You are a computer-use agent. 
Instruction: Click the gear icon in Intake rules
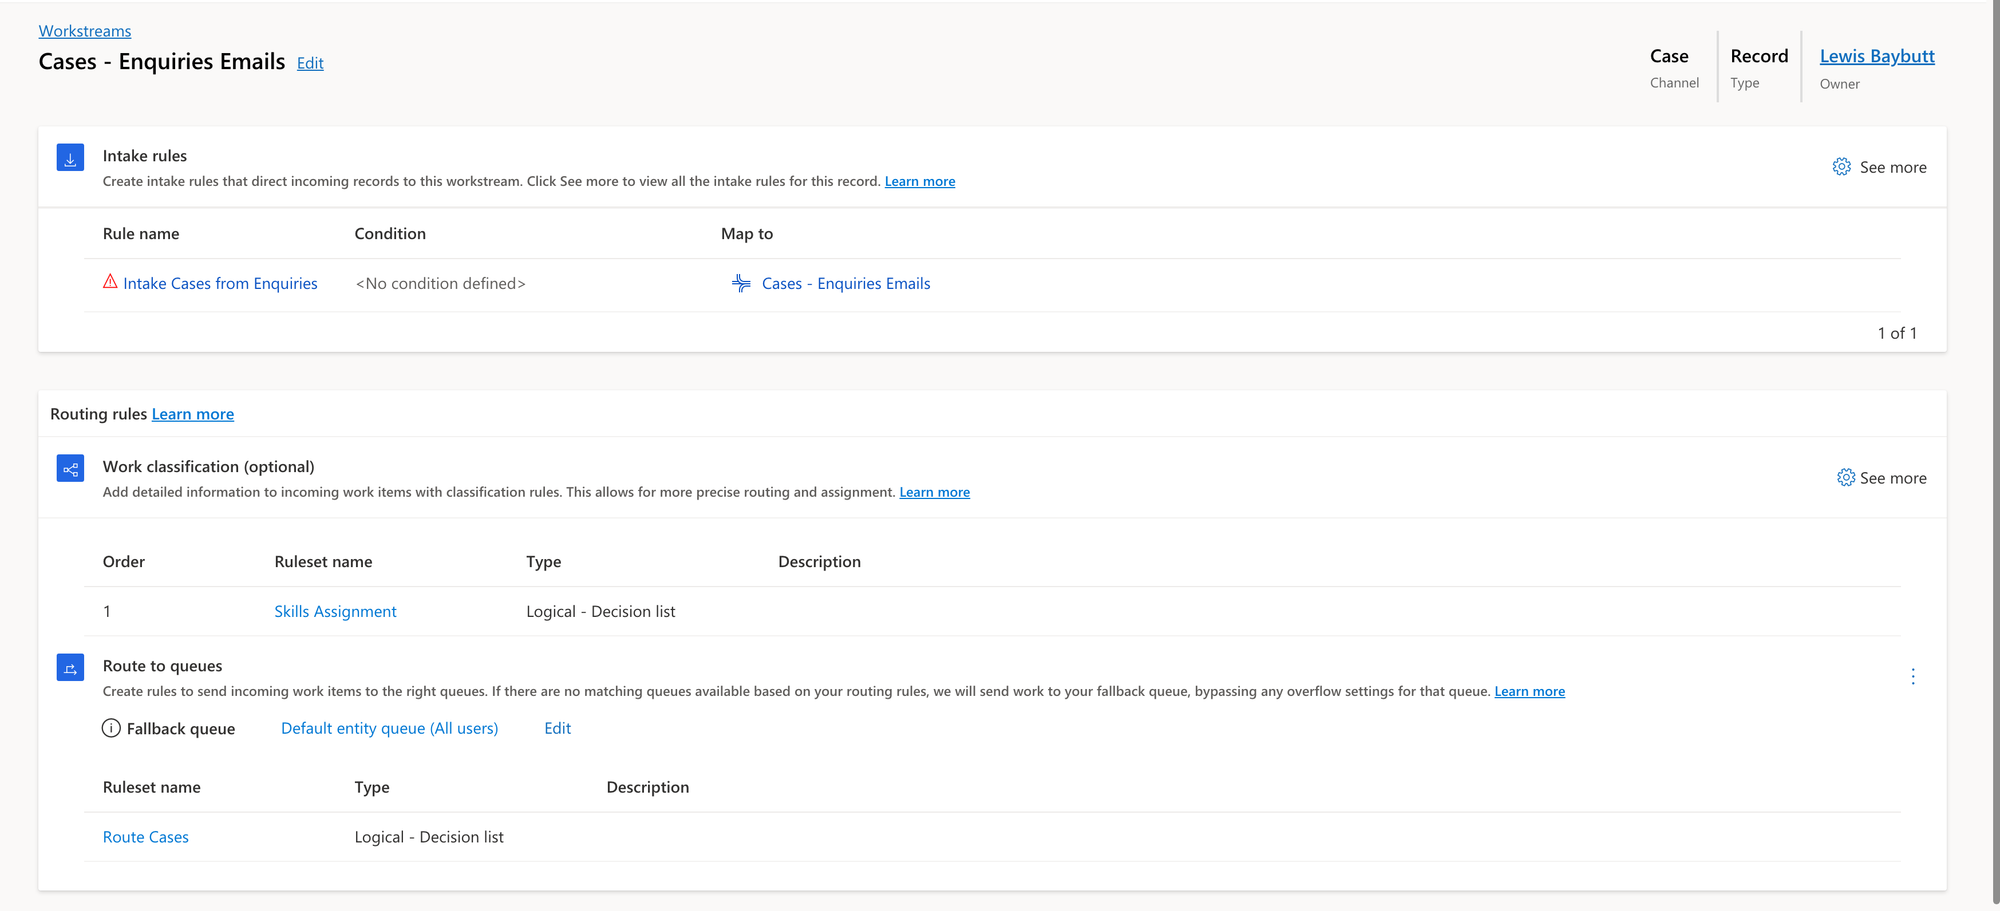(1842, 167)
